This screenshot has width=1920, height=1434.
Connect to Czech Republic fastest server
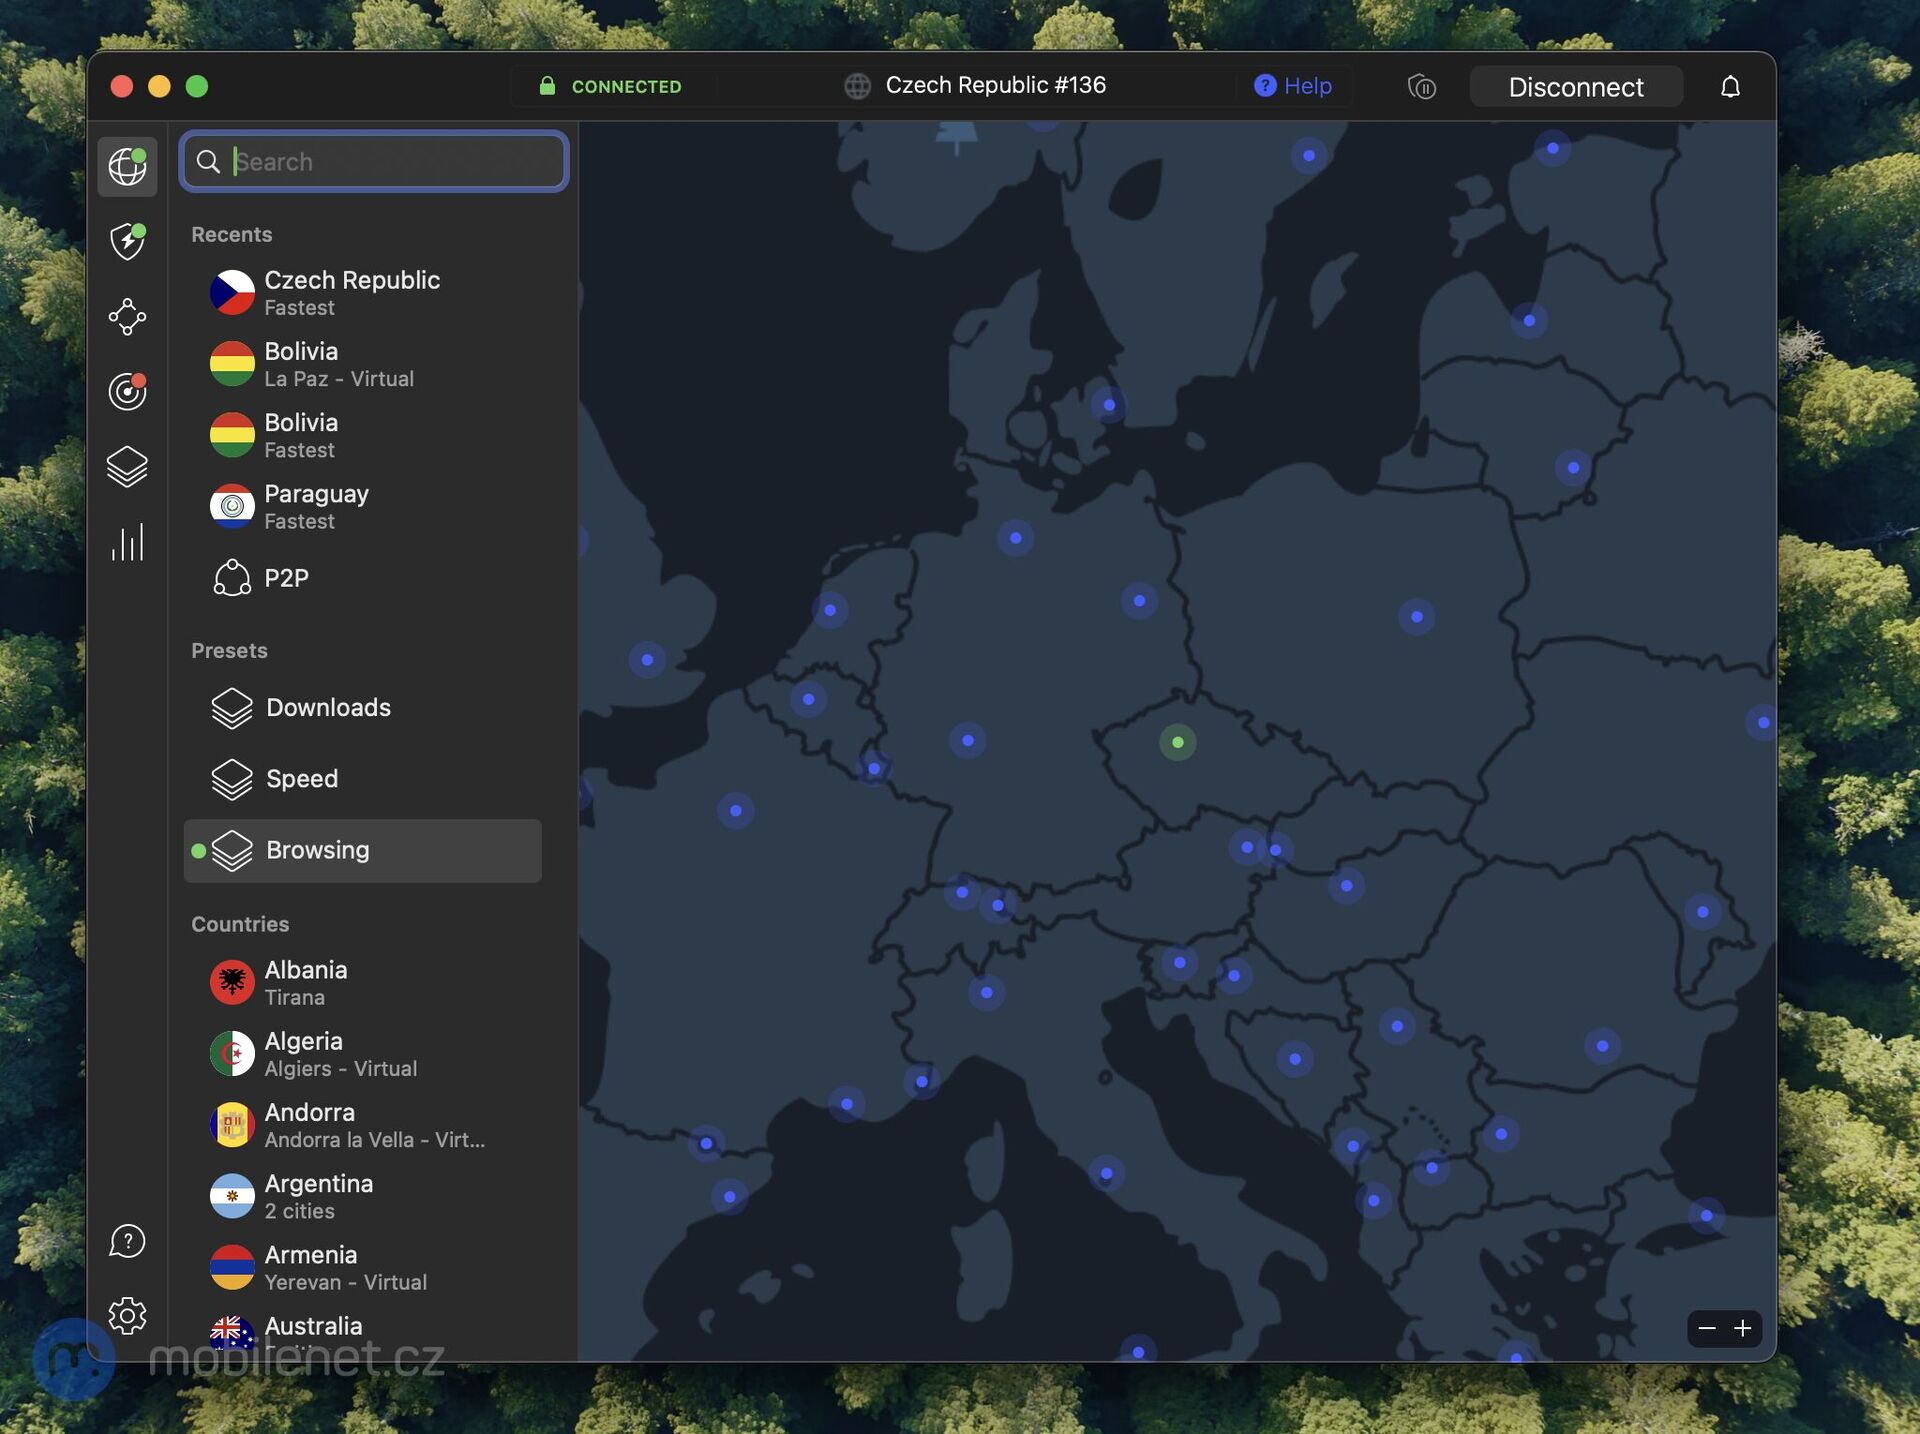(x=352, y=292)
